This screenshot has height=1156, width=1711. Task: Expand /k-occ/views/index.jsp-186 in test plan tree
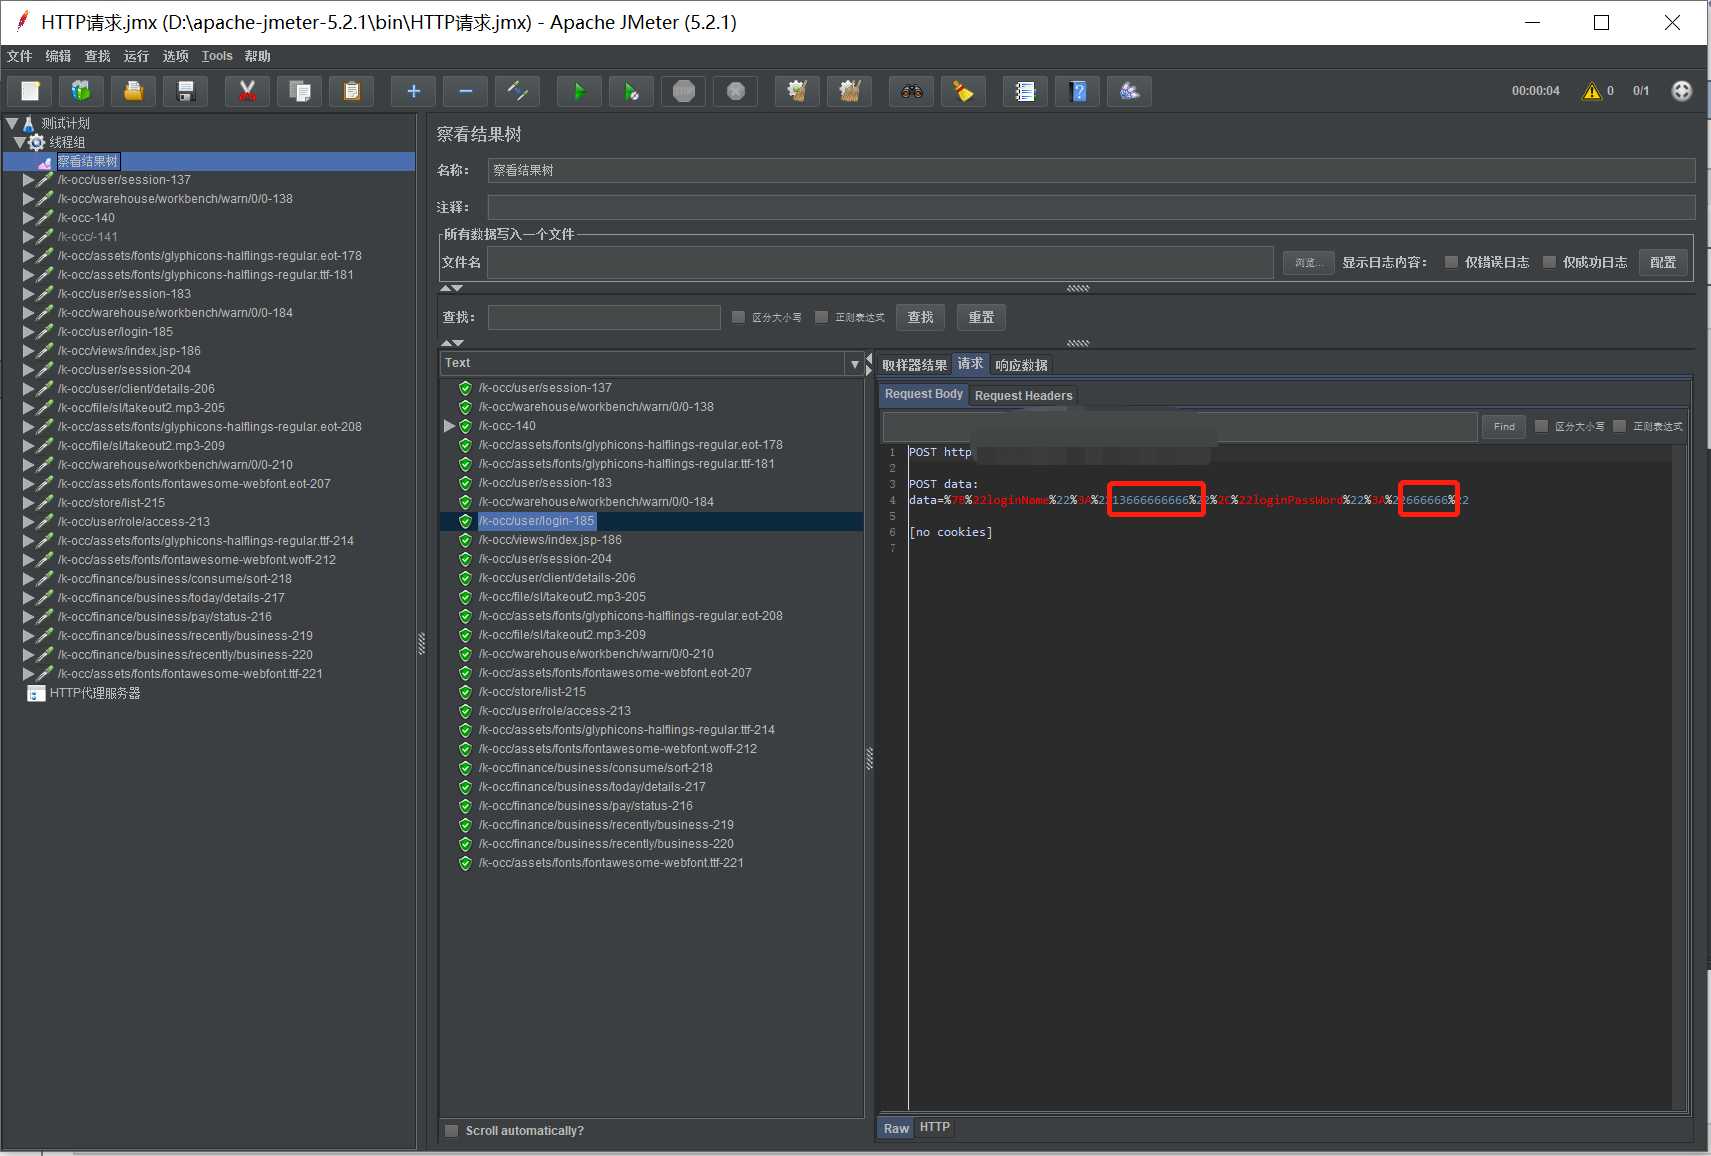click(x=28, y=351)
